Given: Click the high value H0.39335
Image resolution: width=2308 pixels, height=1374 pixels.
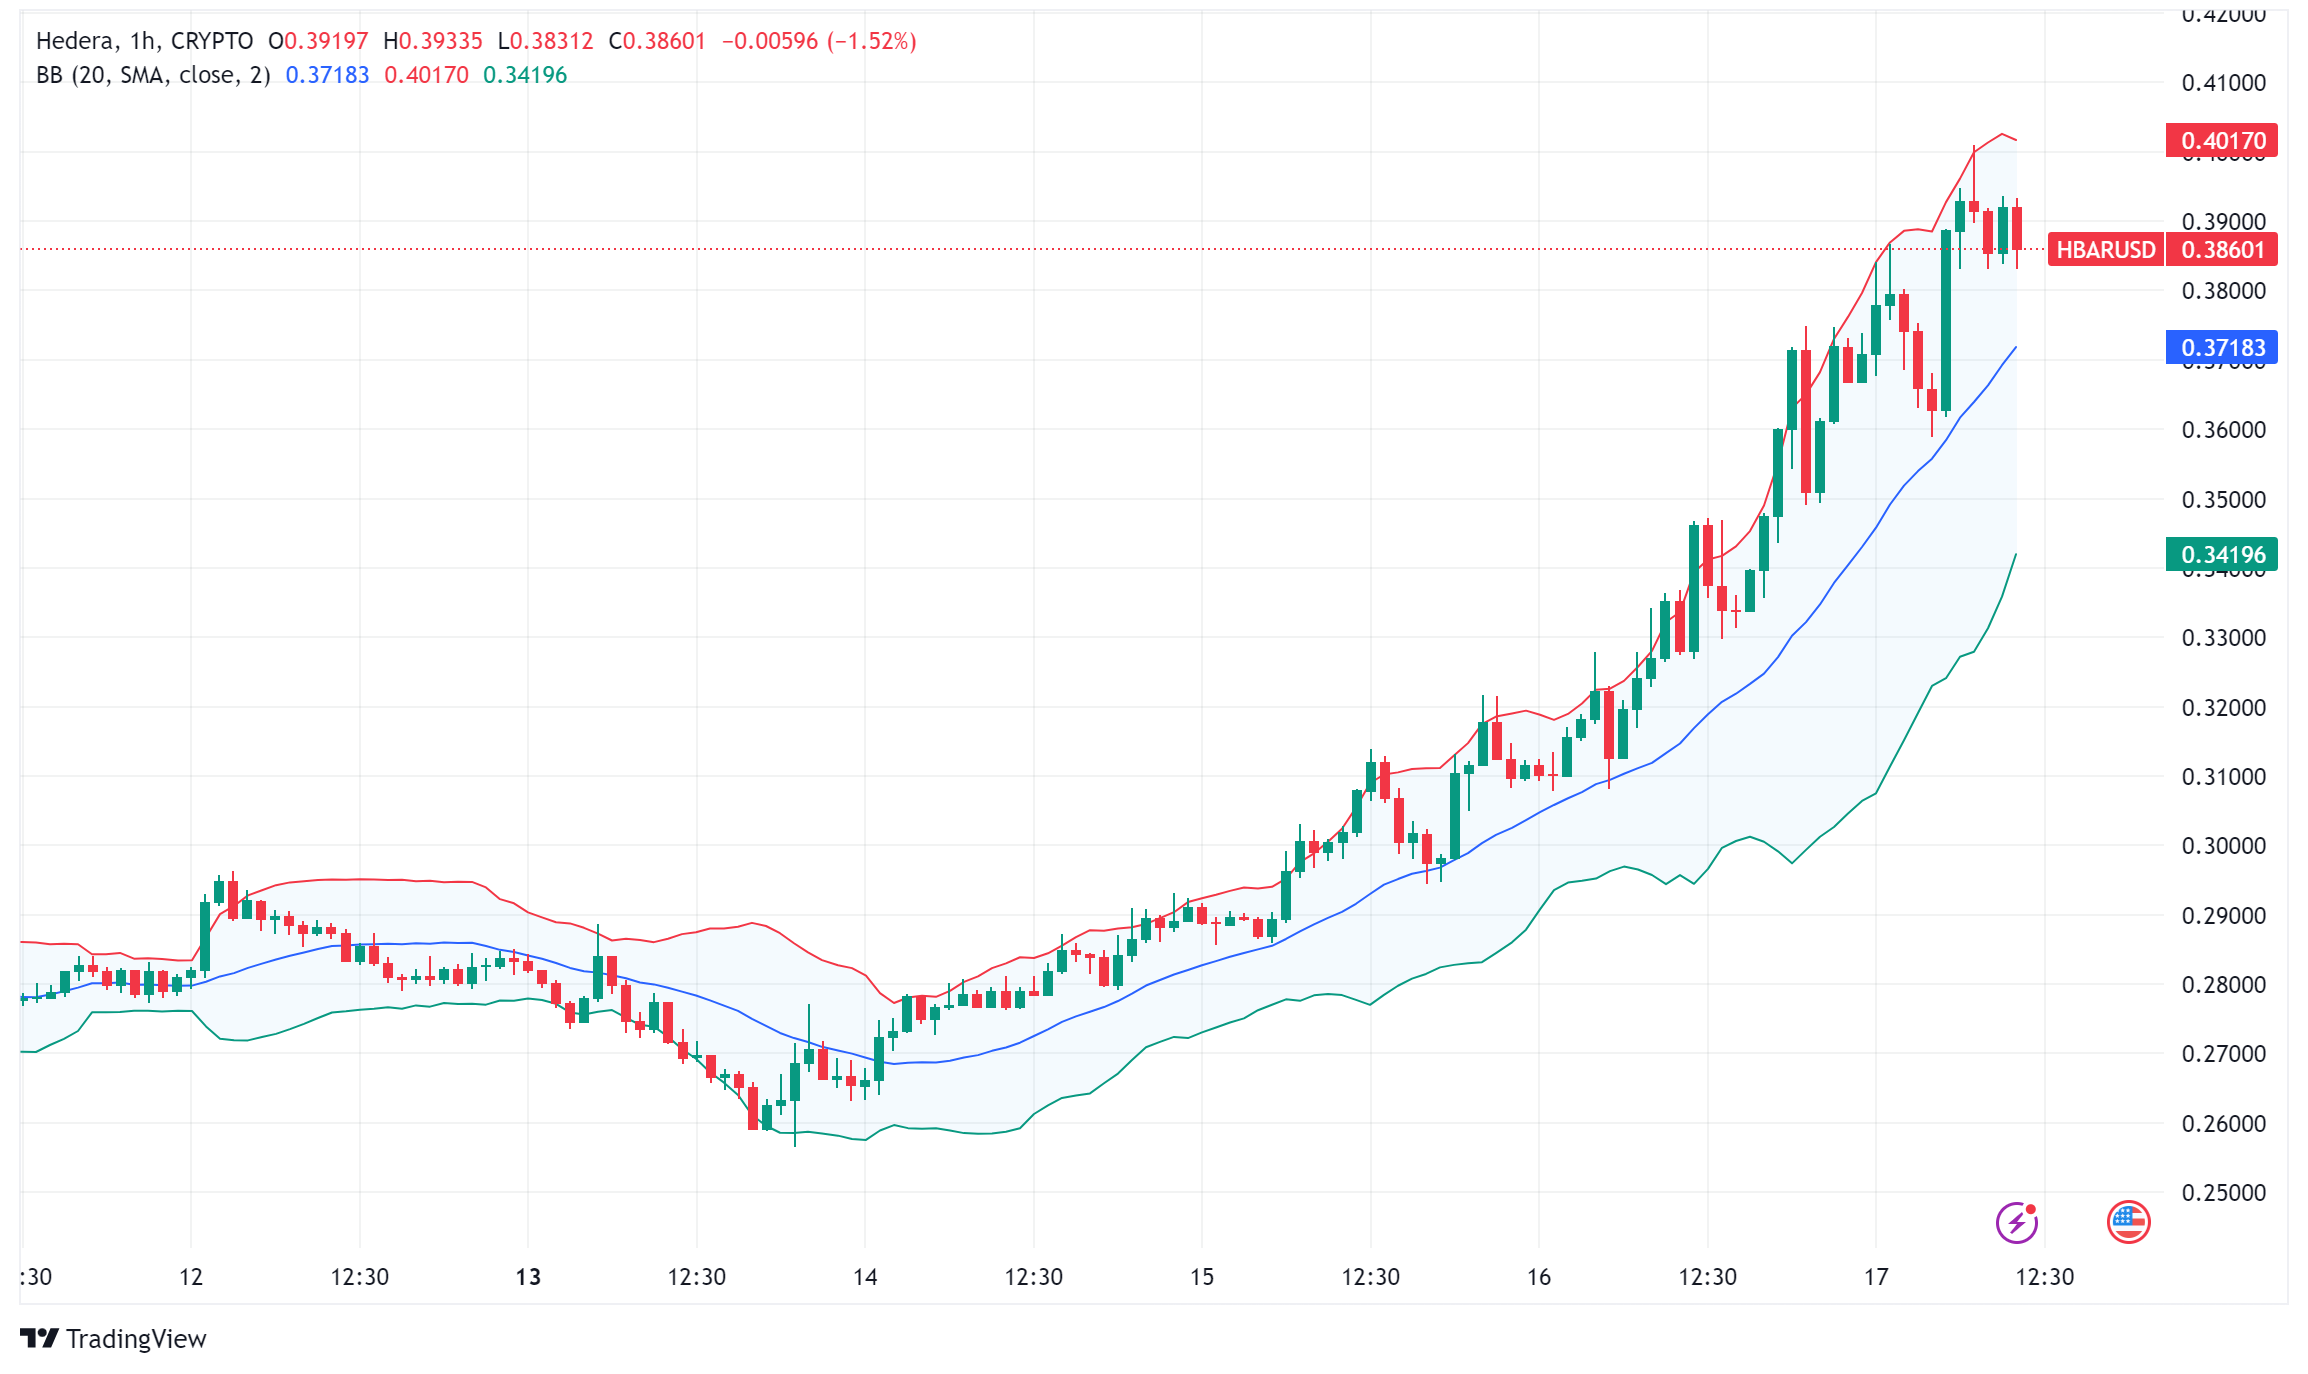Looking at the screenshot, I should point(433,41).
